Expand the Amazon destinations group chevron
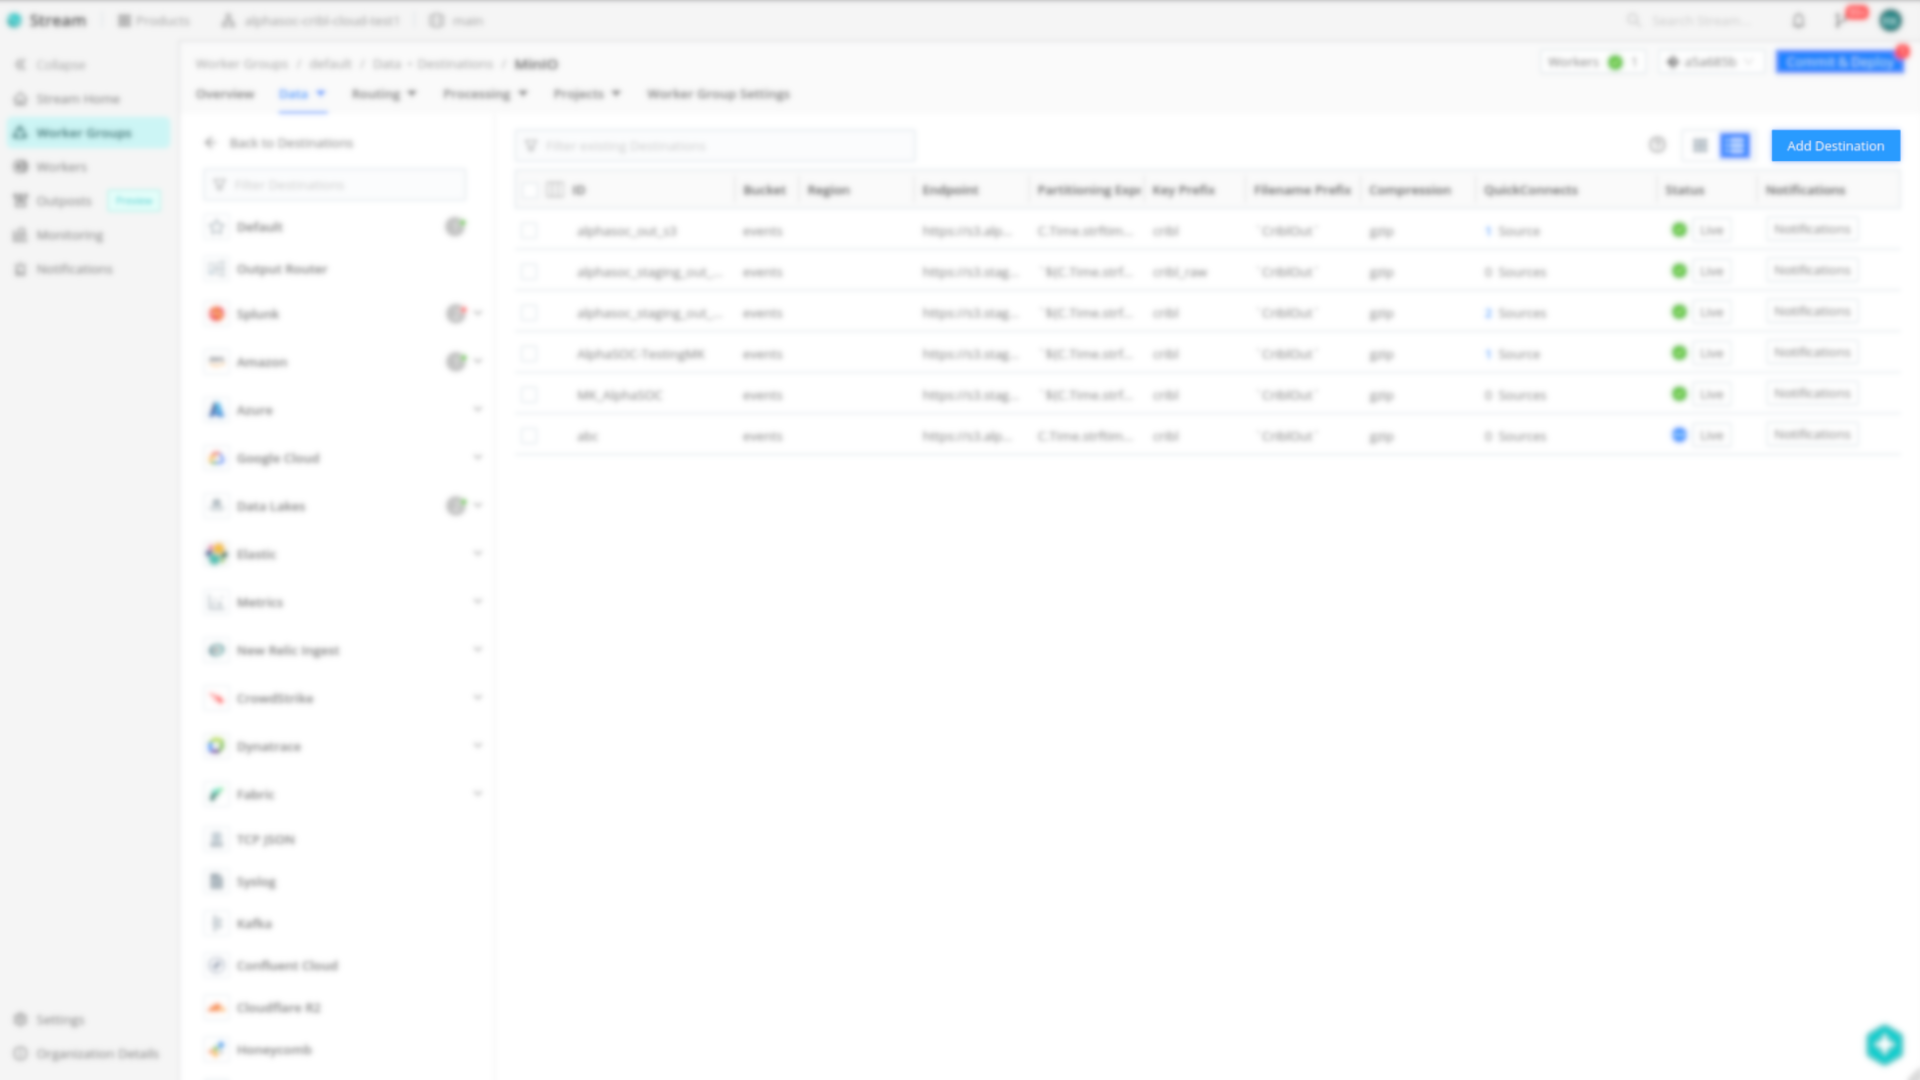This screenshot has height=1080, width=1920. pyautogui.click(x=477, y=362)
